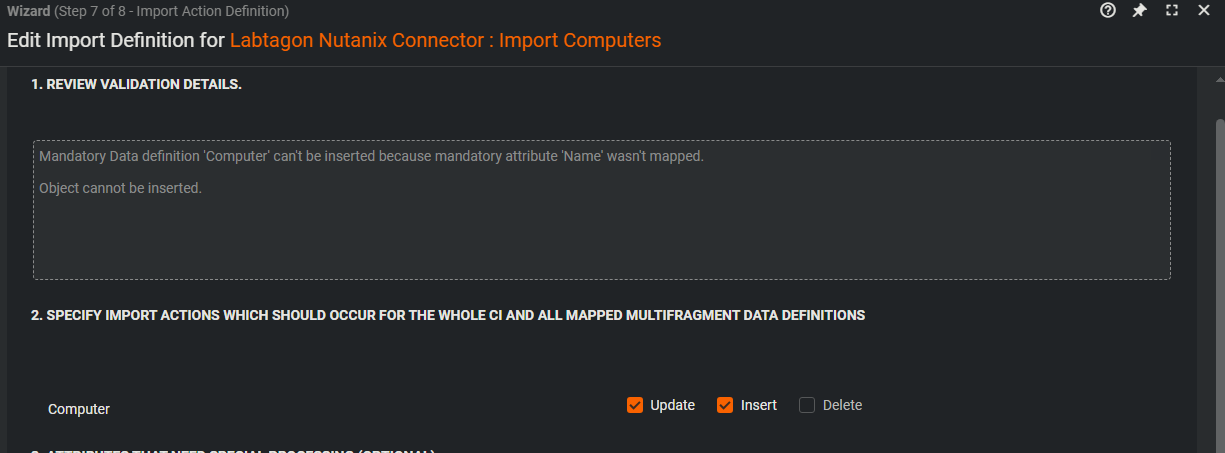Viewport: 1225px width, 453px height.
Task: Click the 'Object cannot be inserted' message
Action: click(x=120, y=187)
